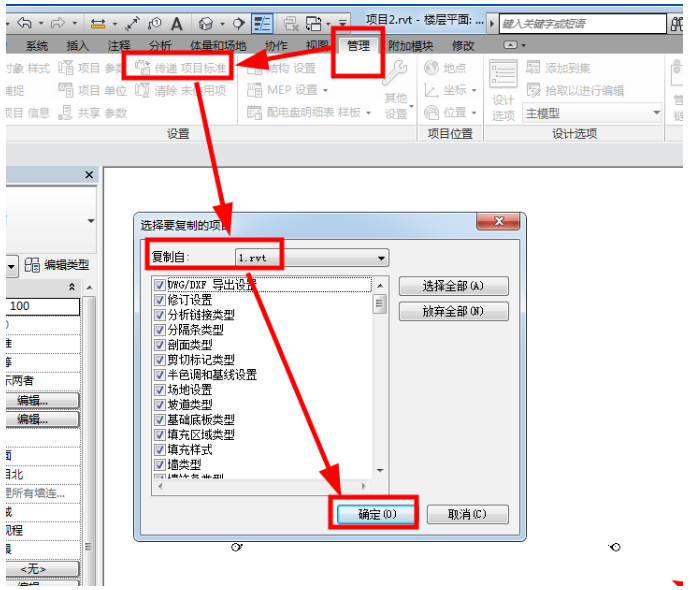Click the keyword search input field
Screen dimensions: 694x590
pos(583,23)
